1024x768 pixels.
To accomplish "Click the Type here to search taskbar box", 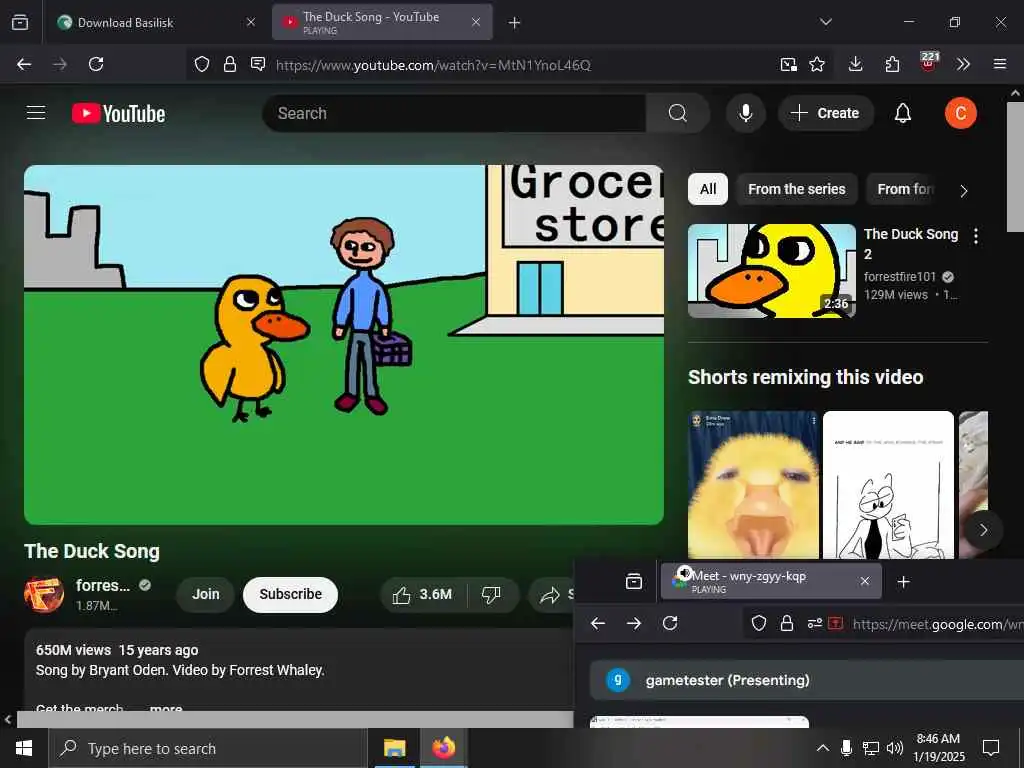I will 208,748.
